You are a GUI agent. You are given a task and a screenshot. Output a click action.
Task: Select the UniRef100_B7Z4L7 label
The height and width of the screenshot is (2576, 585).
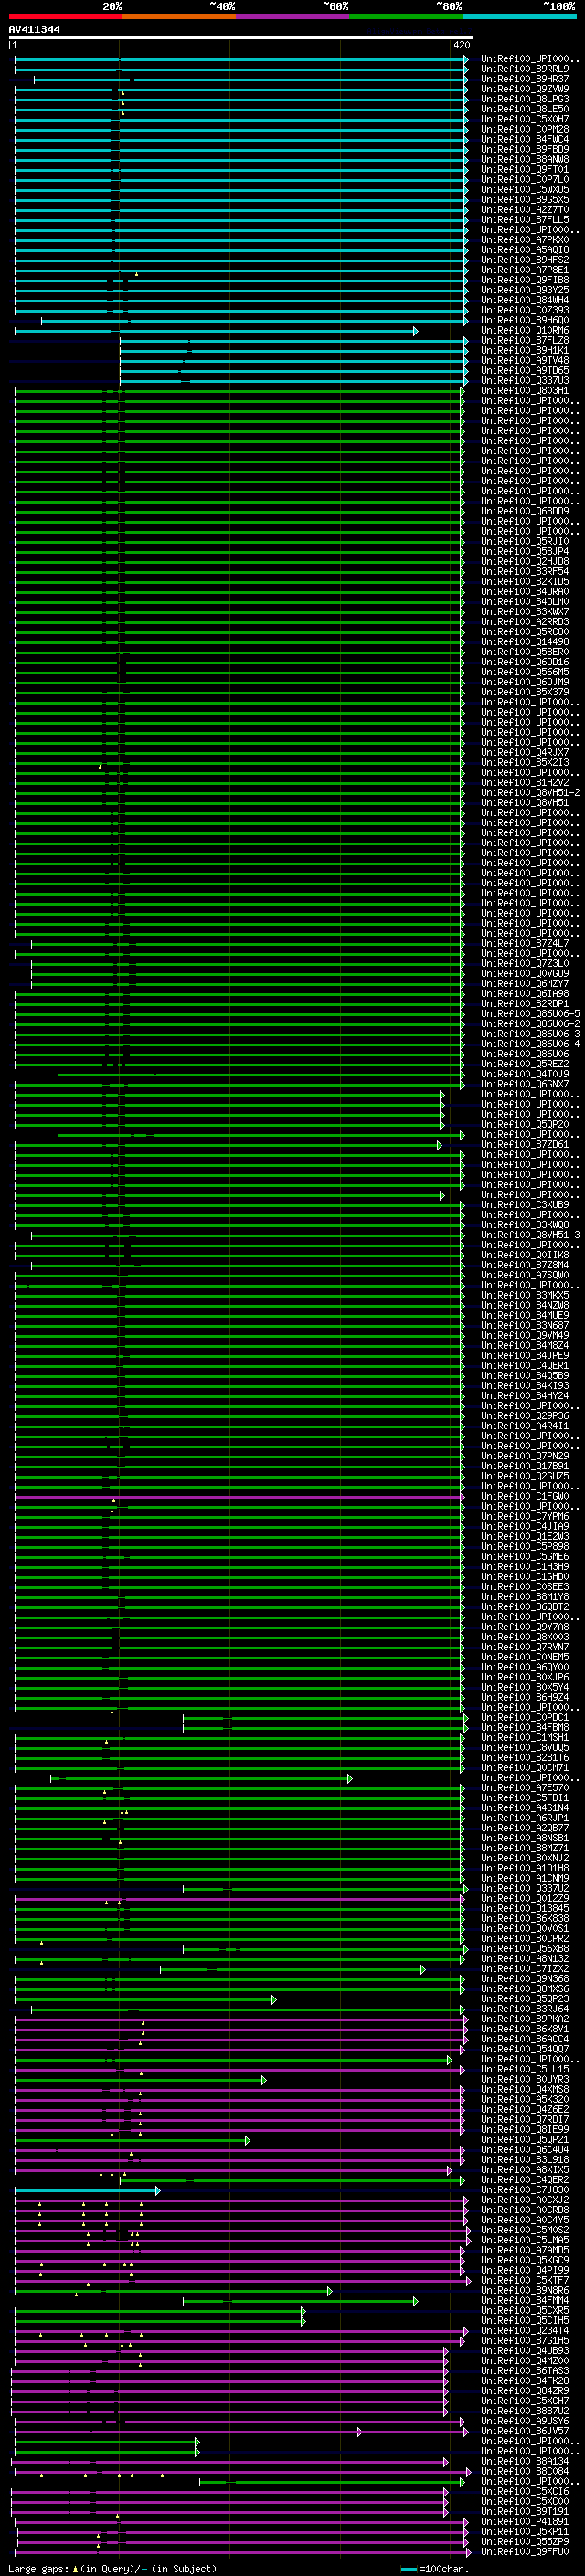point(525,943)
